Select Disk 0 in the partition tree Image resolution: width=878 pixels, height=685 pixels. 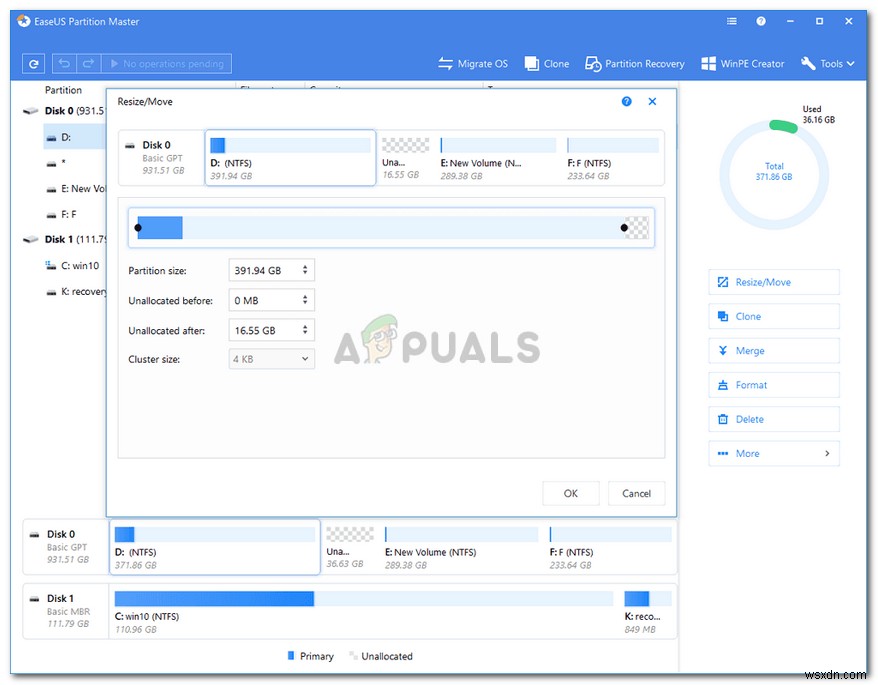click(63, 111)
